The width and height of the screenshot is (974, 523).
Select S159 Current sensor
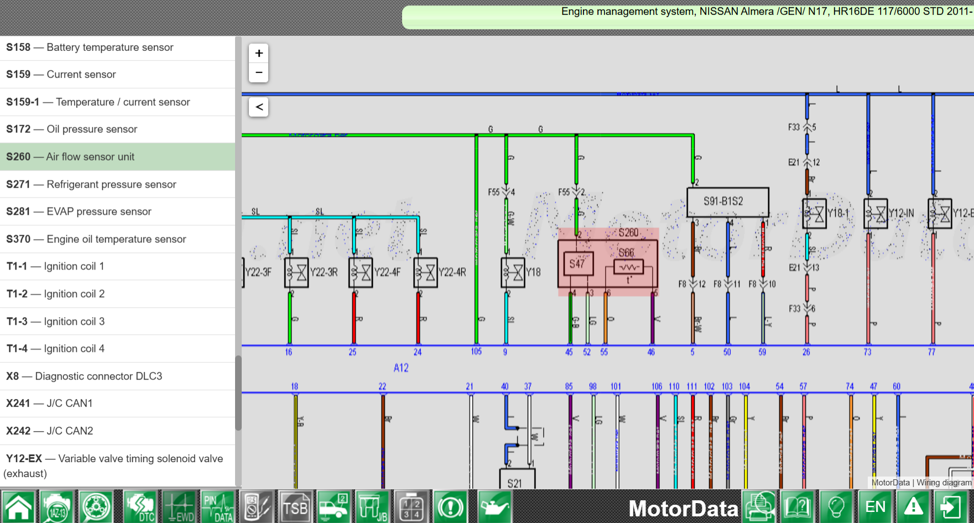click(117, 74)
